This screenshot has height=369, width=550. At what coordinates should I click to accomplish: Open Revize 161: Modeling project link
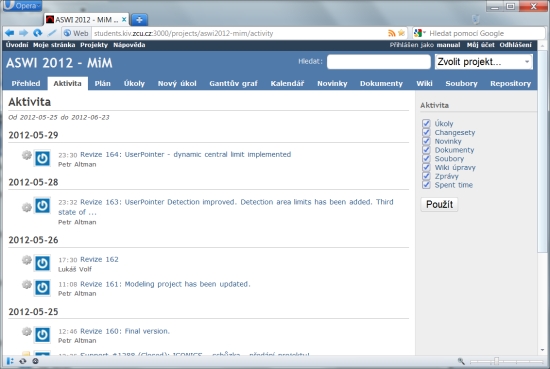(x=165, y=284)
